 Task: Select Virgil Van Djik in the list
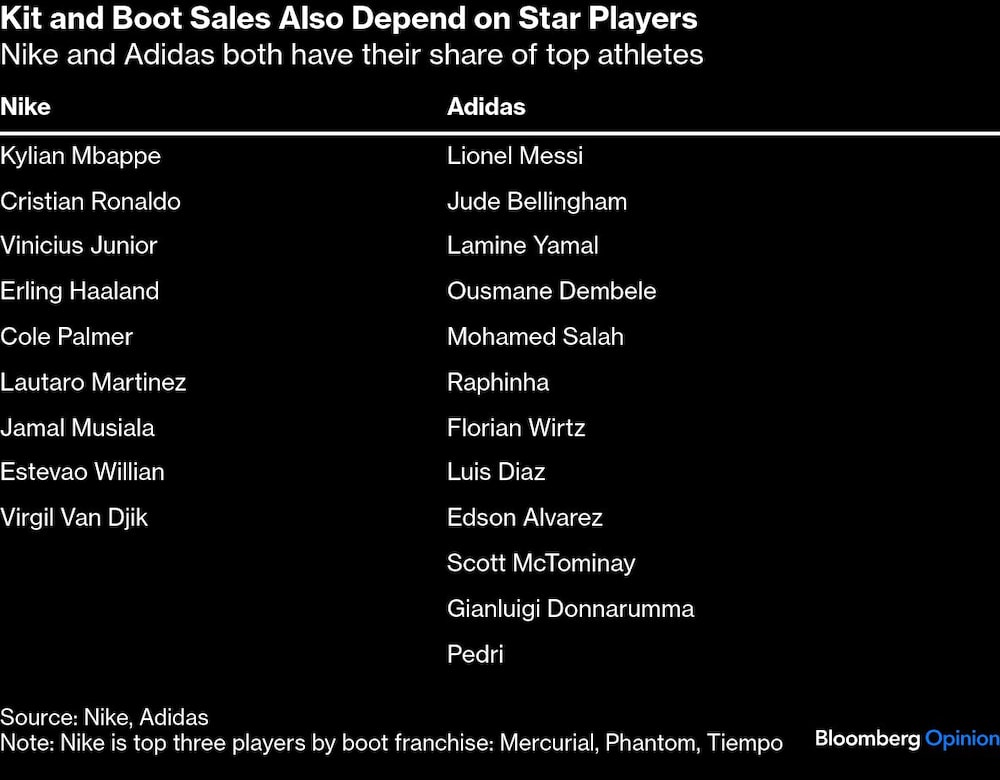pyautogui.click(x=75, y=518)
